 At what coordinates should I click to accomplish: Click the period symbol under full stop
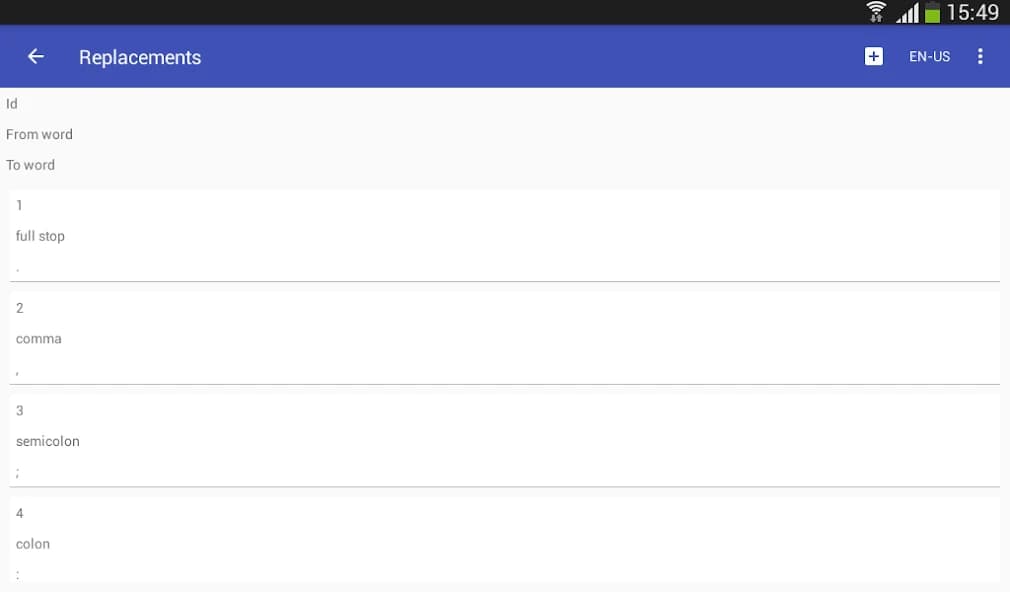[17, 267]
